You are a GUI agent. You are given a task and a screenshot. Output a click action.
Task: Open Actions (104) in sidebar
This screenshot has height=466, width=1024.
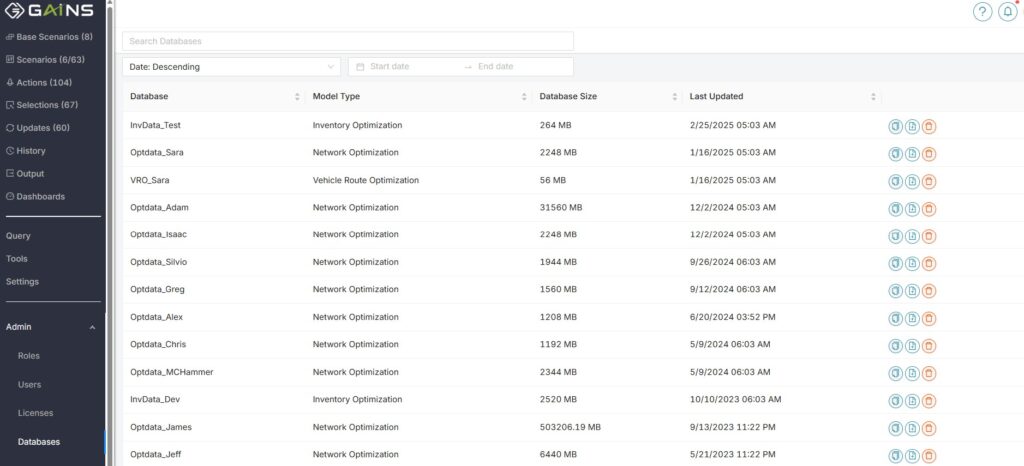(39, 82)
